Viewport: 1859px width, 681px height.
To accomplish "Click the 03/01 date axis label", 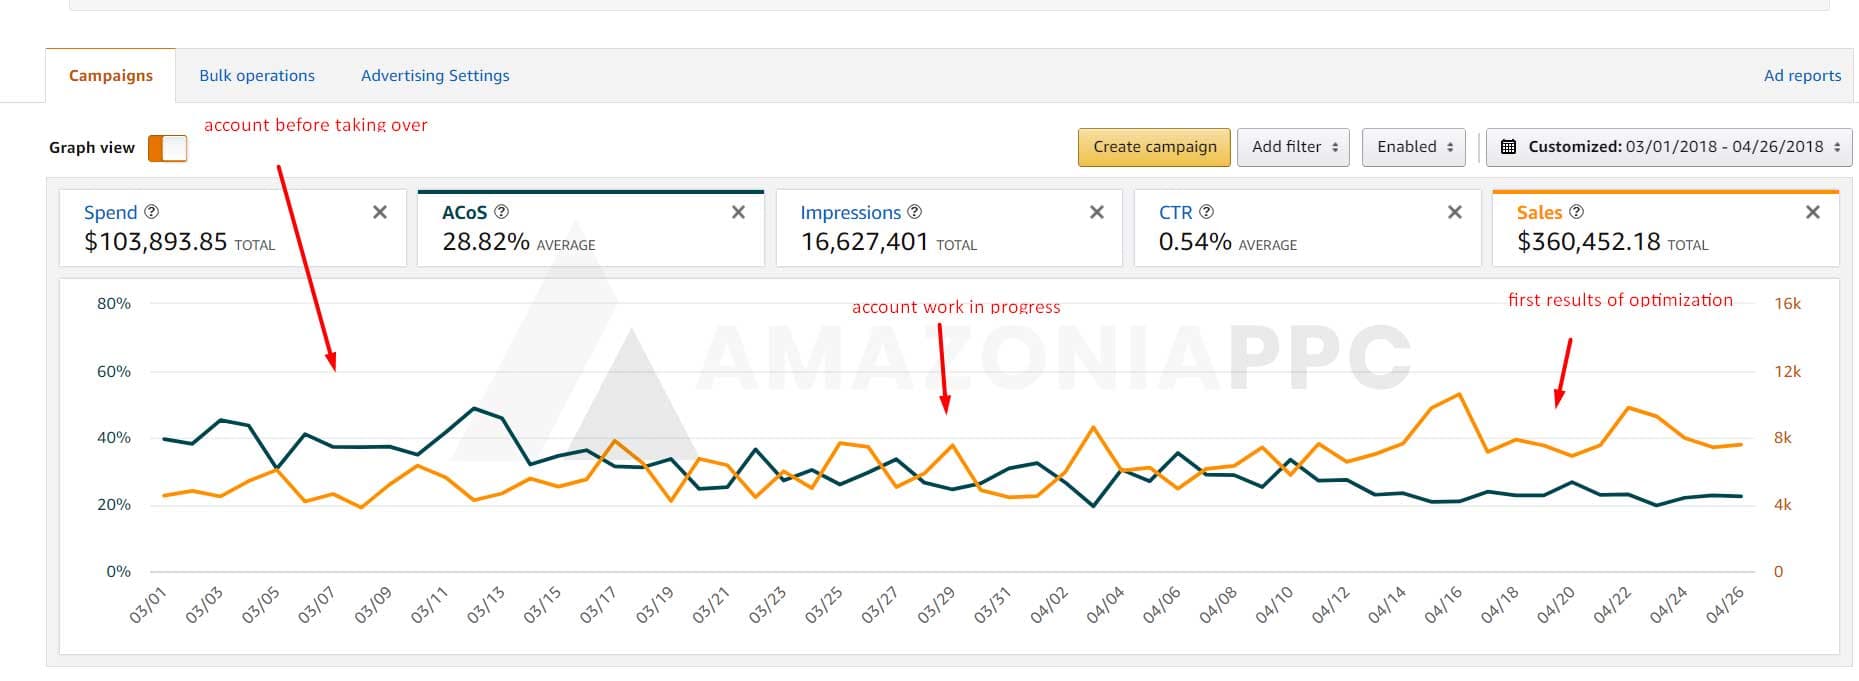I will tap(148, 606).
